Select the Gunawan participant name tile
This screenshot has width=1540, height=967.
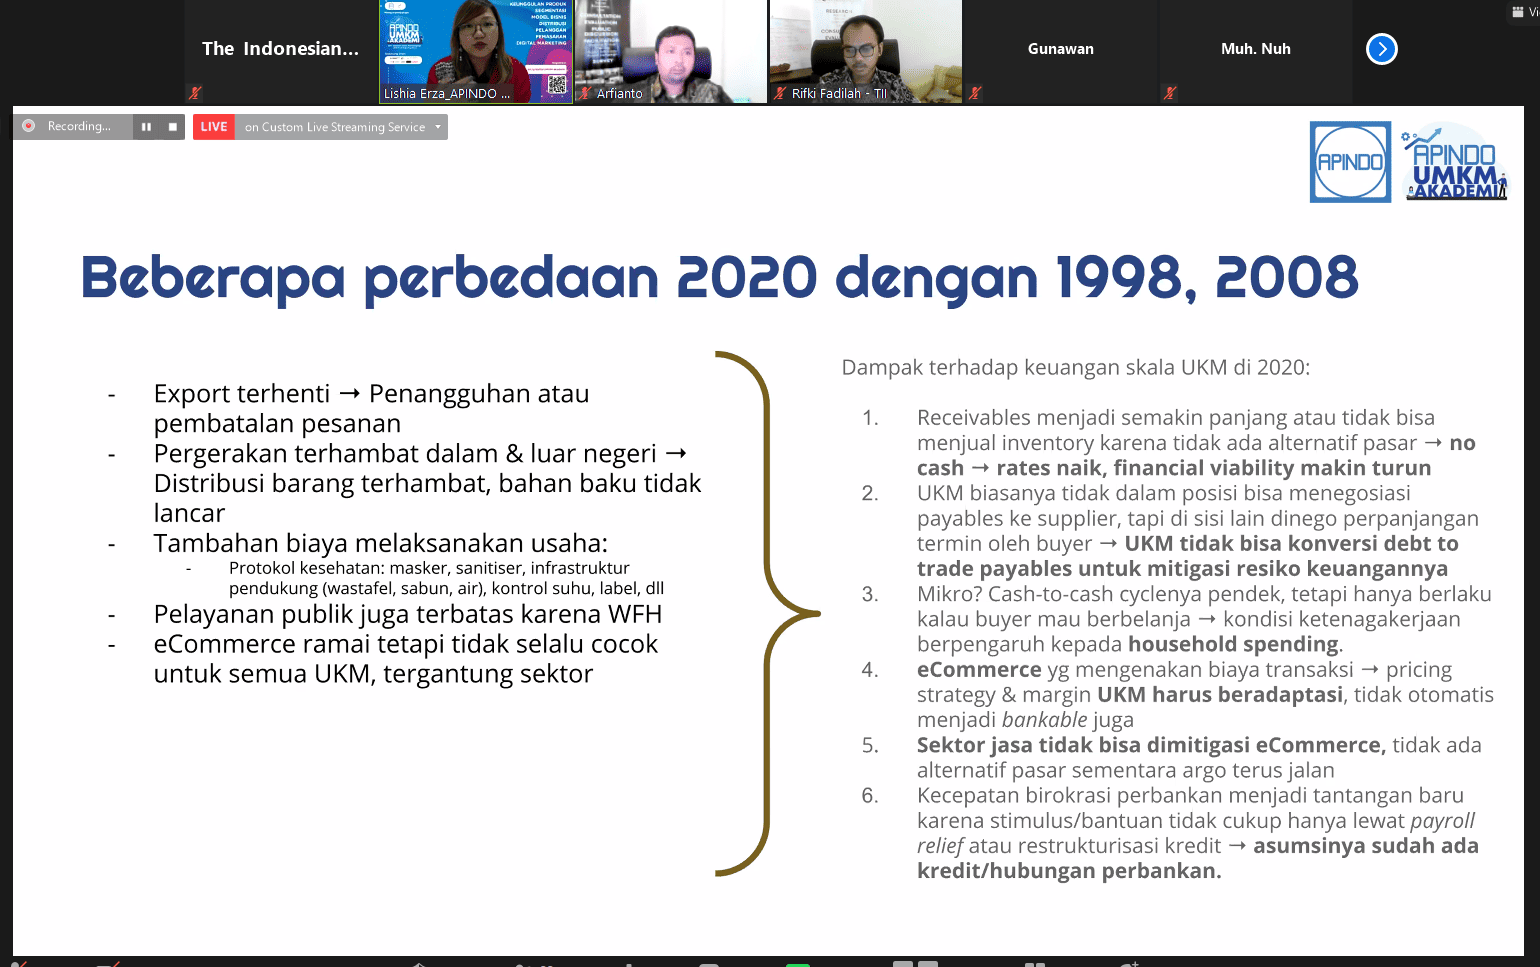coord(1060,49)
